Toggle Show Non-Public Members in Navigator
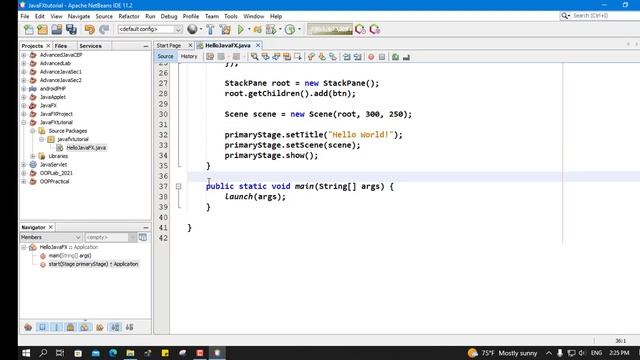Image resolution: width=640 pixels, height=360 pixels. click(70, 327)
